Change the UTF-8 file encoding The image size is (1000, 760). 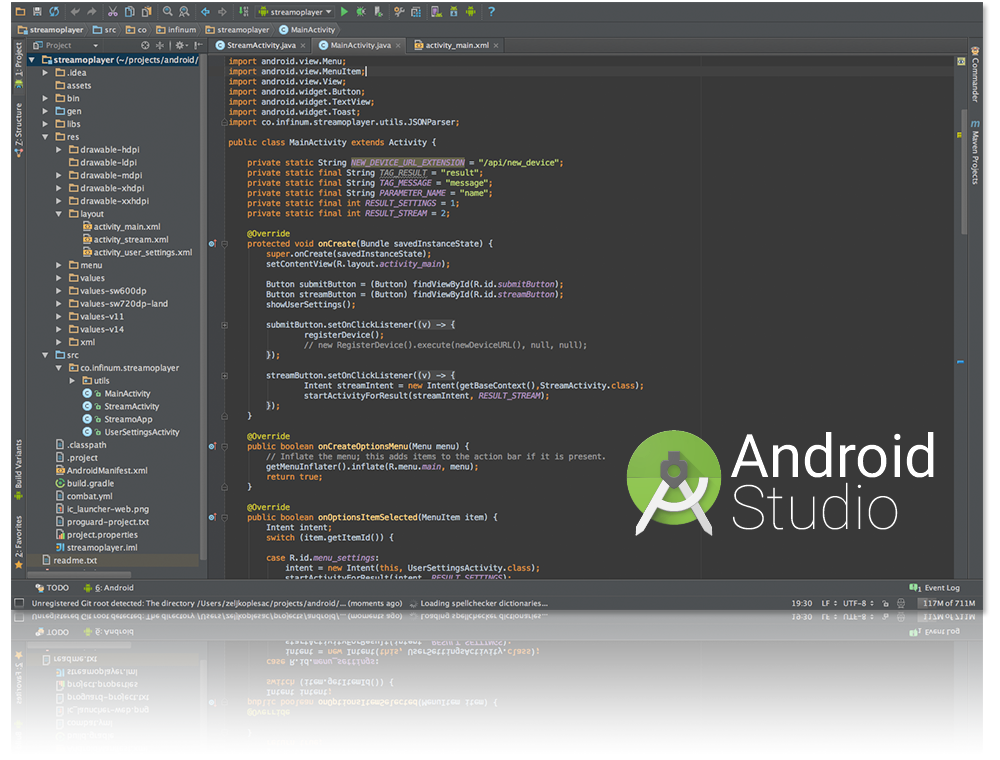coord(858,603)
